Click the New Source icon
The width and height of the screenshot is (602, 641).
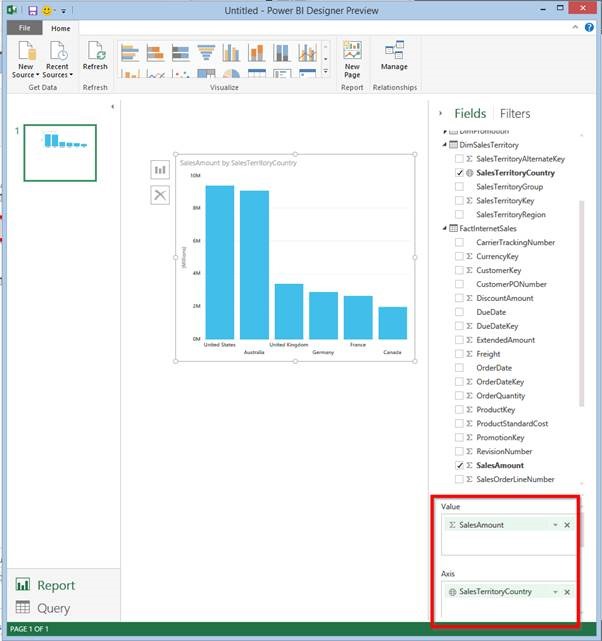(x=27, y=51)
